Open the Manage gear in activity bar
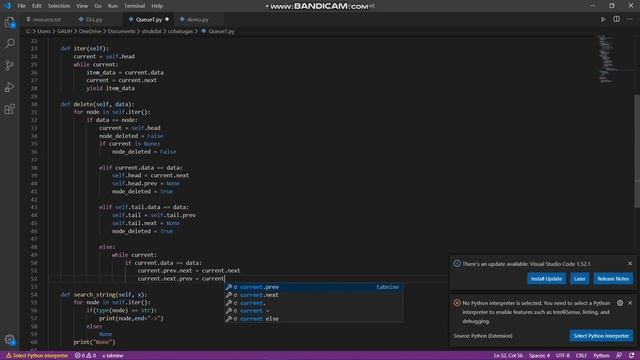This screenshot has height=360, width=640. click(x=10, y=340)
